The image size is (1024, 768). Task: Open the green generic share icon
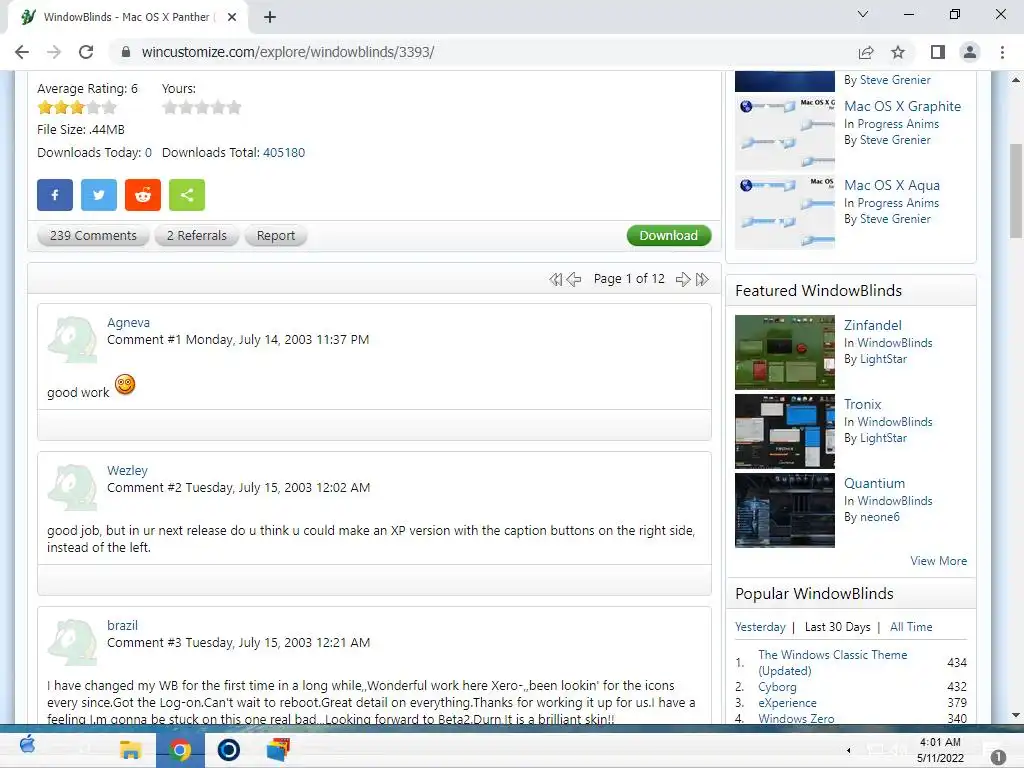(187, 195)
